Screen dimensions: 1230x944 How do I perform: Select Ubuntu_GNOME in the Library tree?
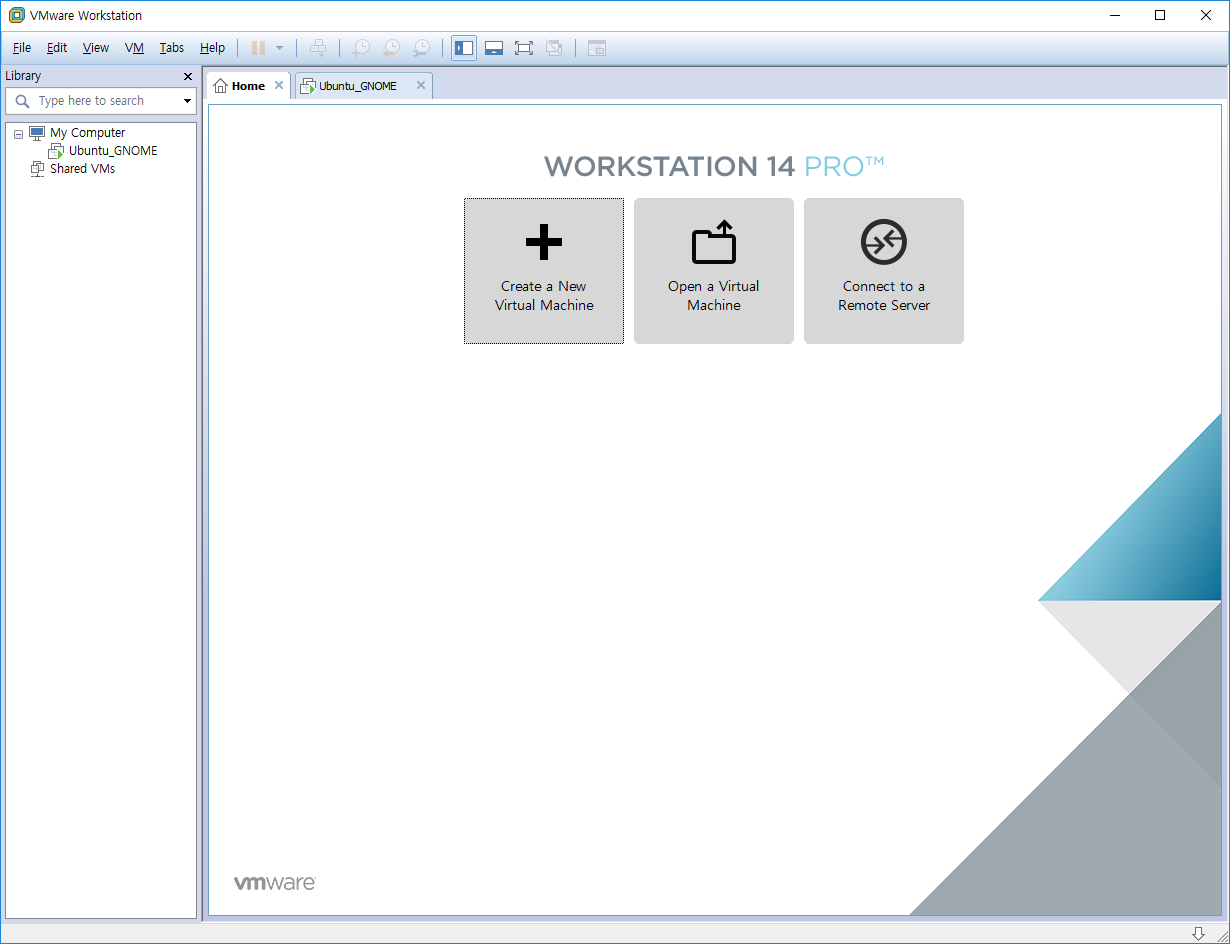113,151
